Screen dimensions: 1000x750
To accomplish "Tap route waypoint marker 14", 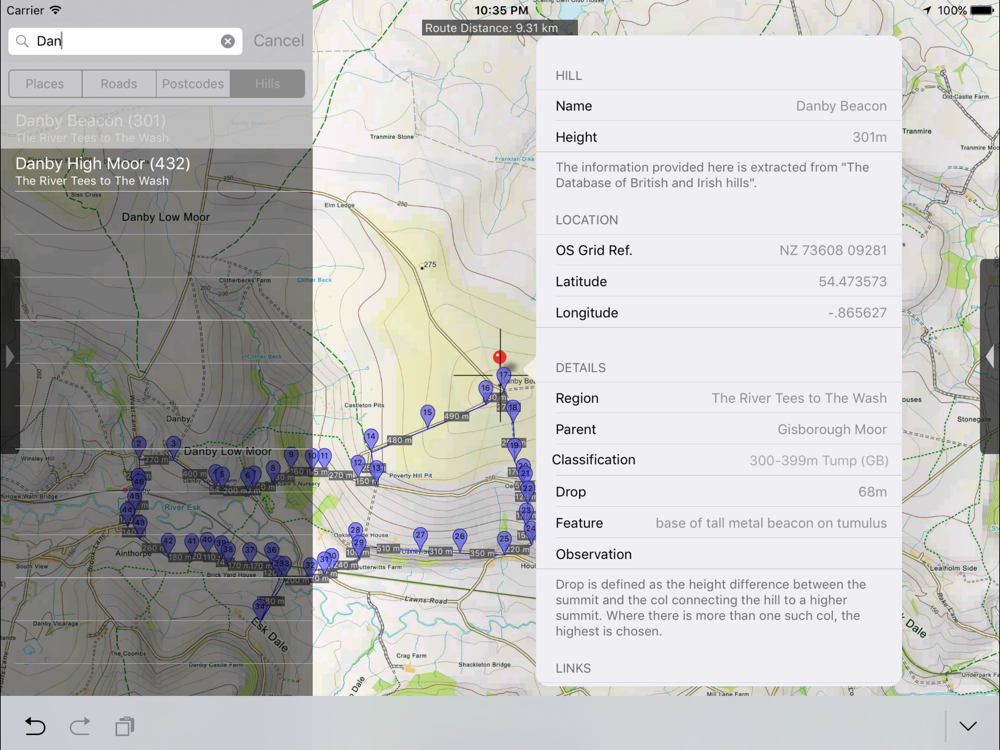I will pyautogui.click(x=371, y=438).
